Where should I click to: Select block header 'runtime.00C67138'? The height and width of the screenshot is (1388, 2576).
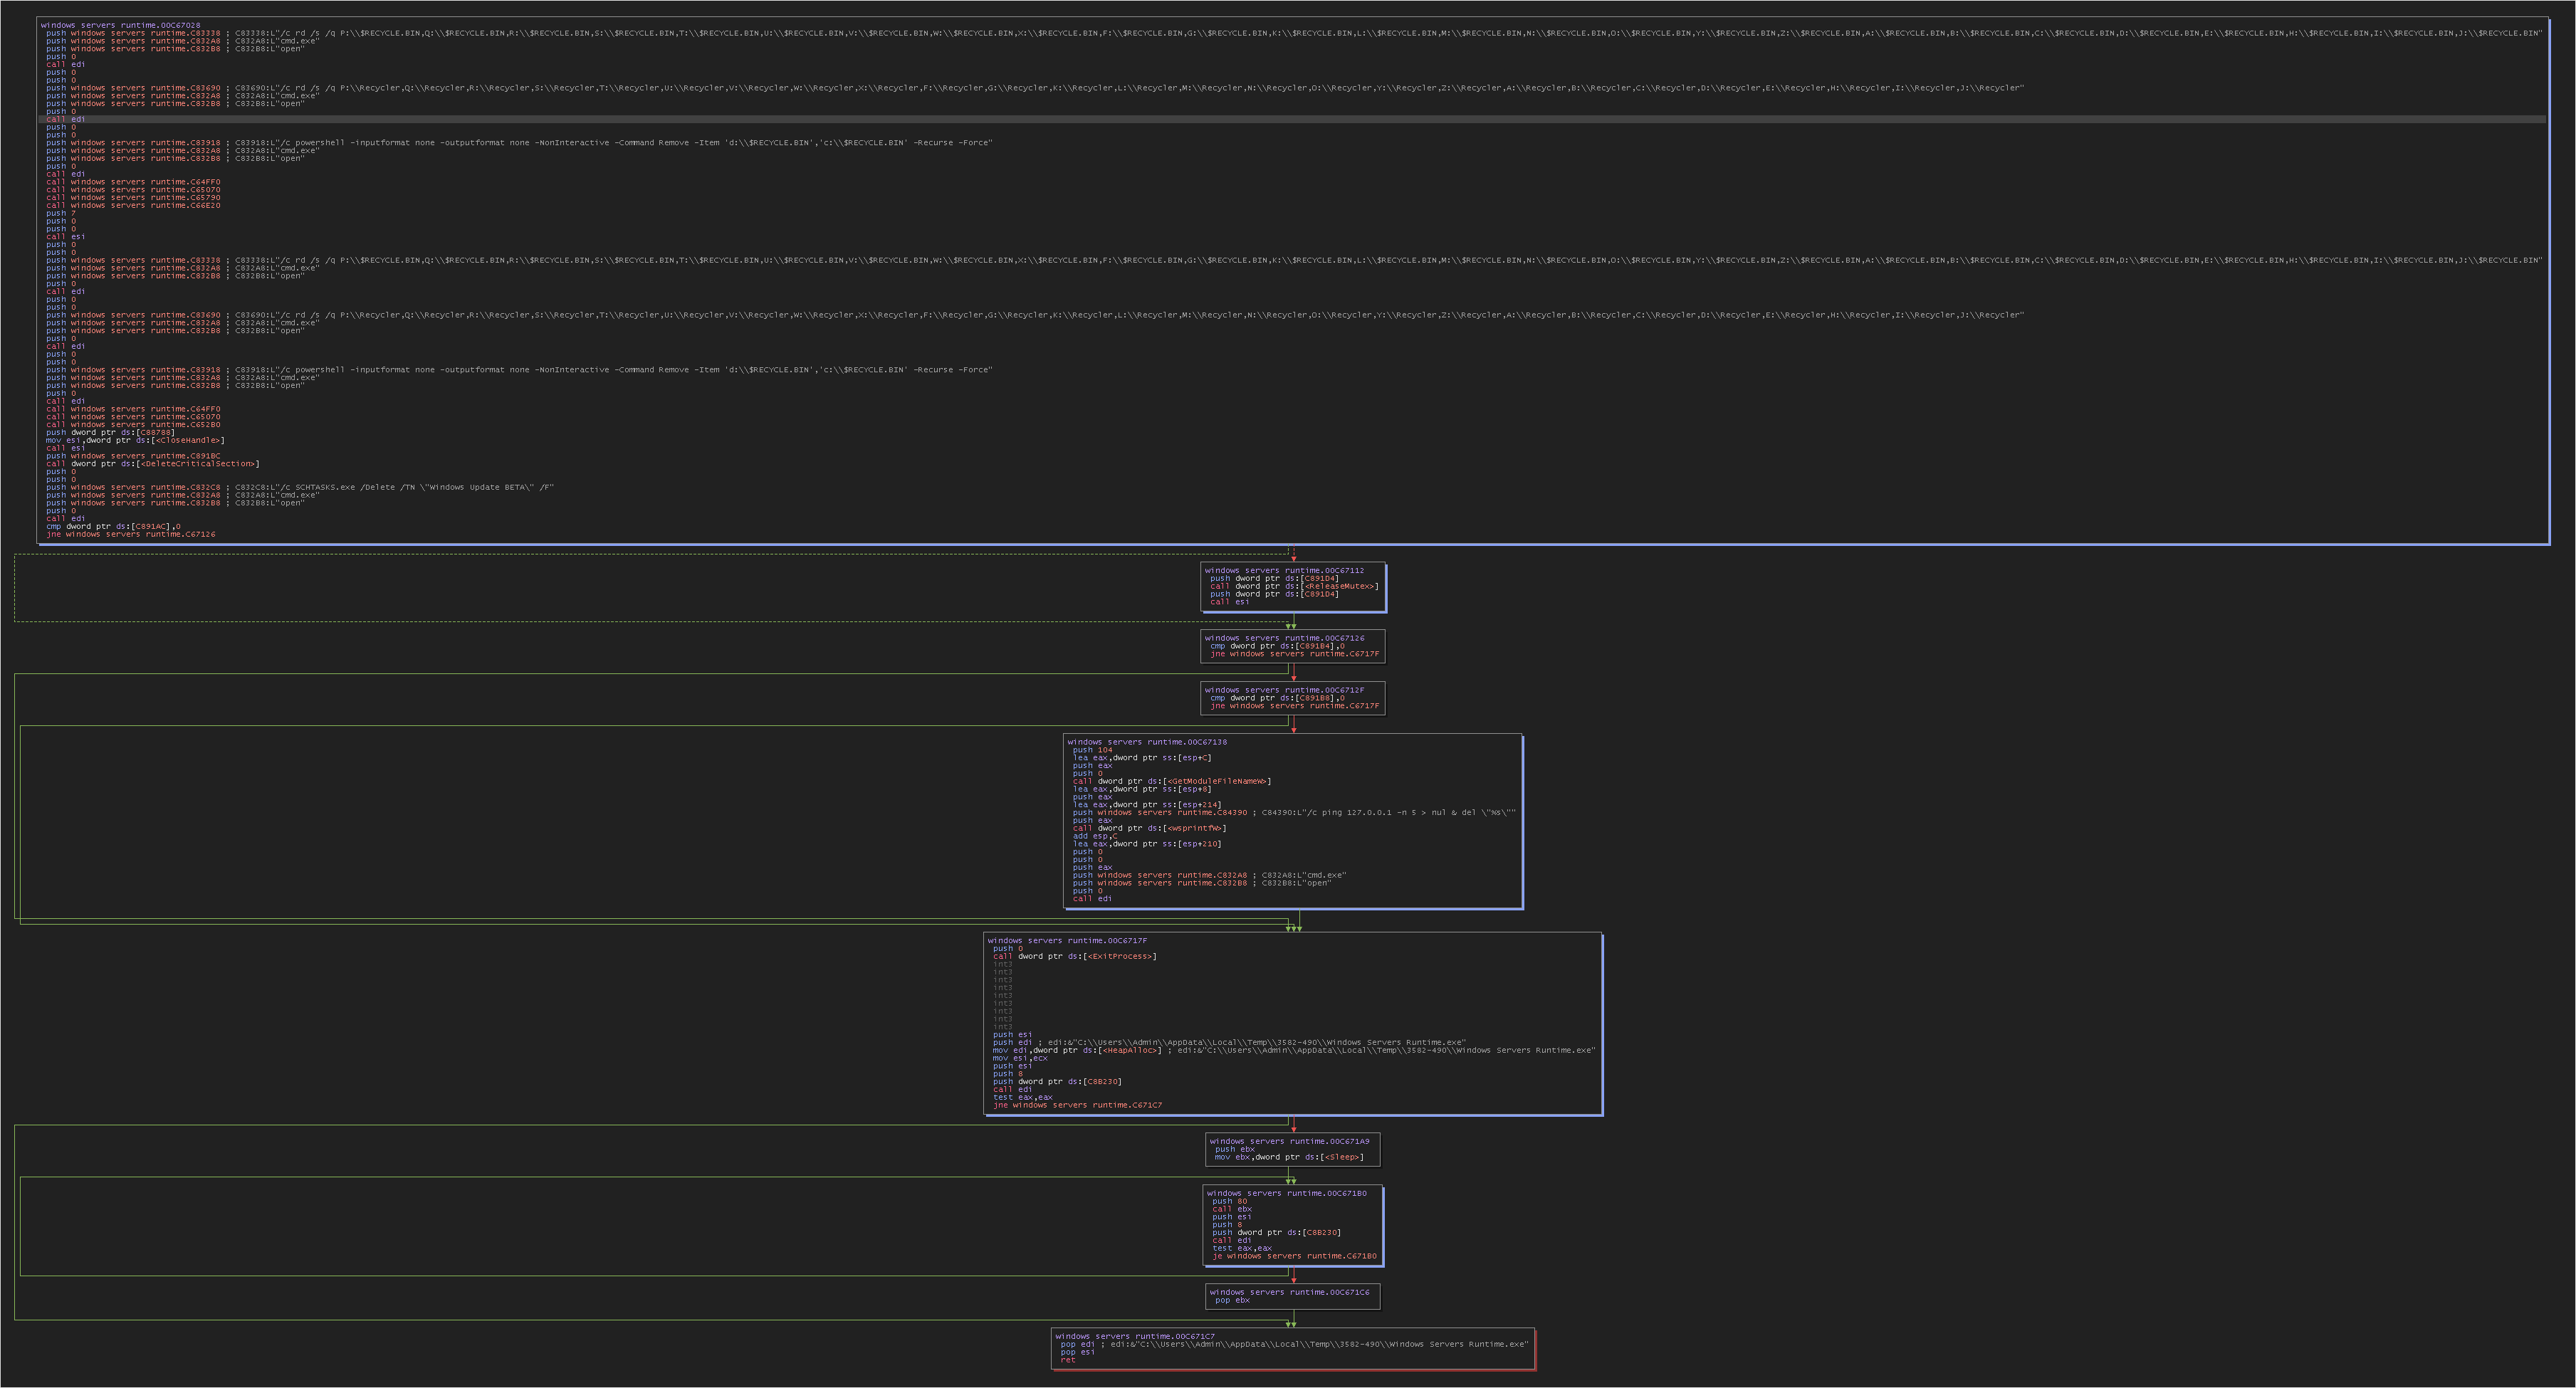click(x=1147, y=742)
